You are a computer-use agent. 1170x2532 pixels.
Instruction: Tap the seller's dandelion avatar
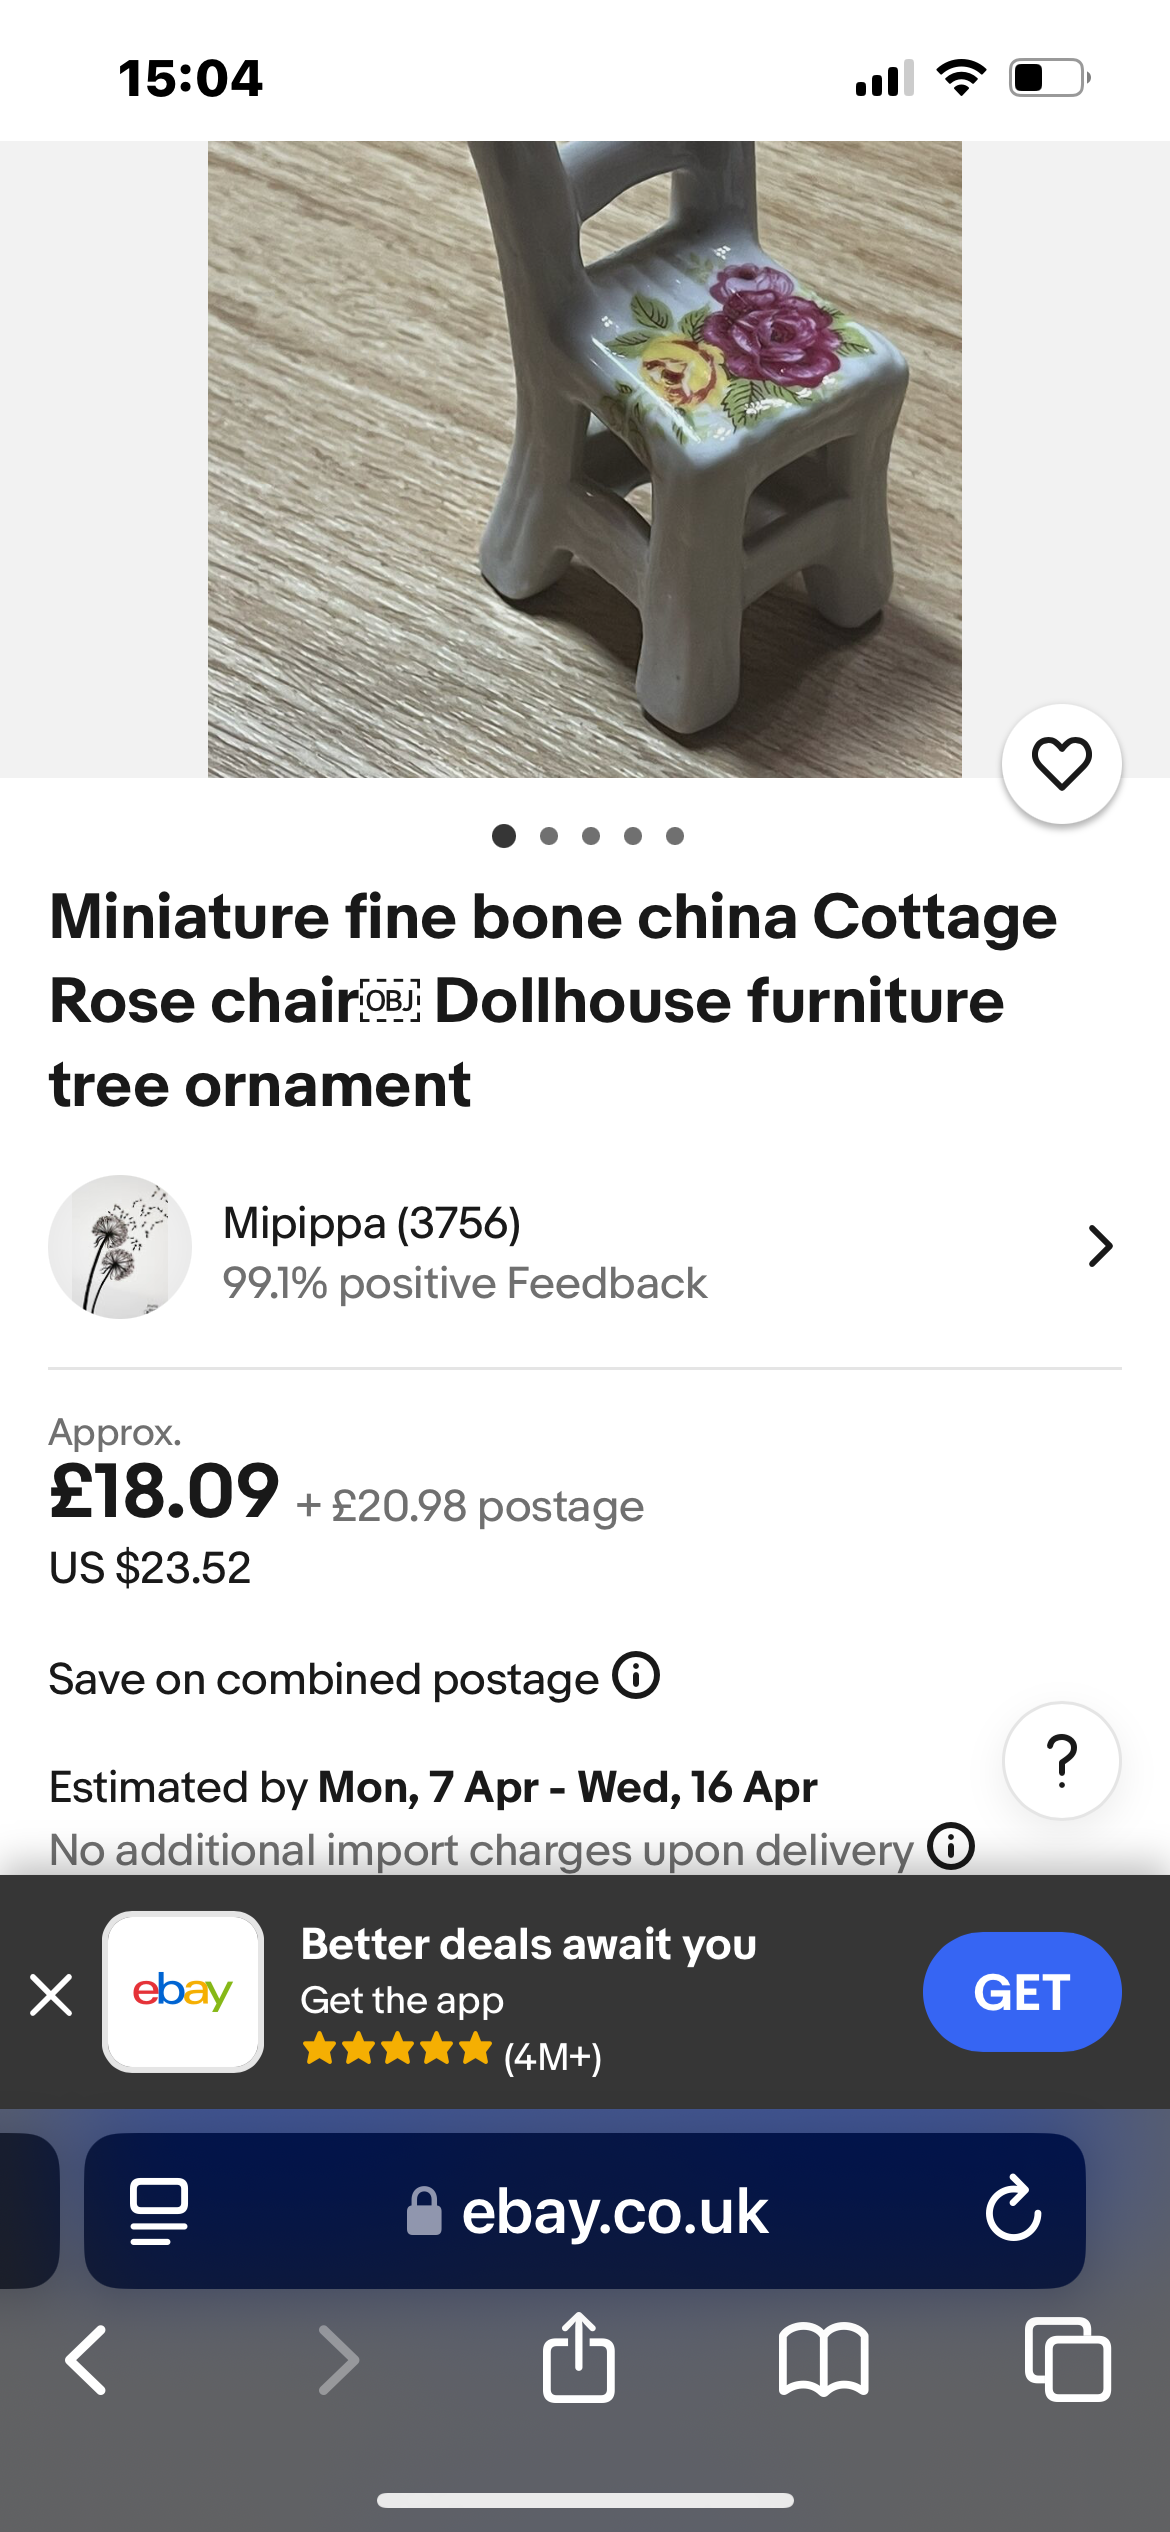point(120,1246)
